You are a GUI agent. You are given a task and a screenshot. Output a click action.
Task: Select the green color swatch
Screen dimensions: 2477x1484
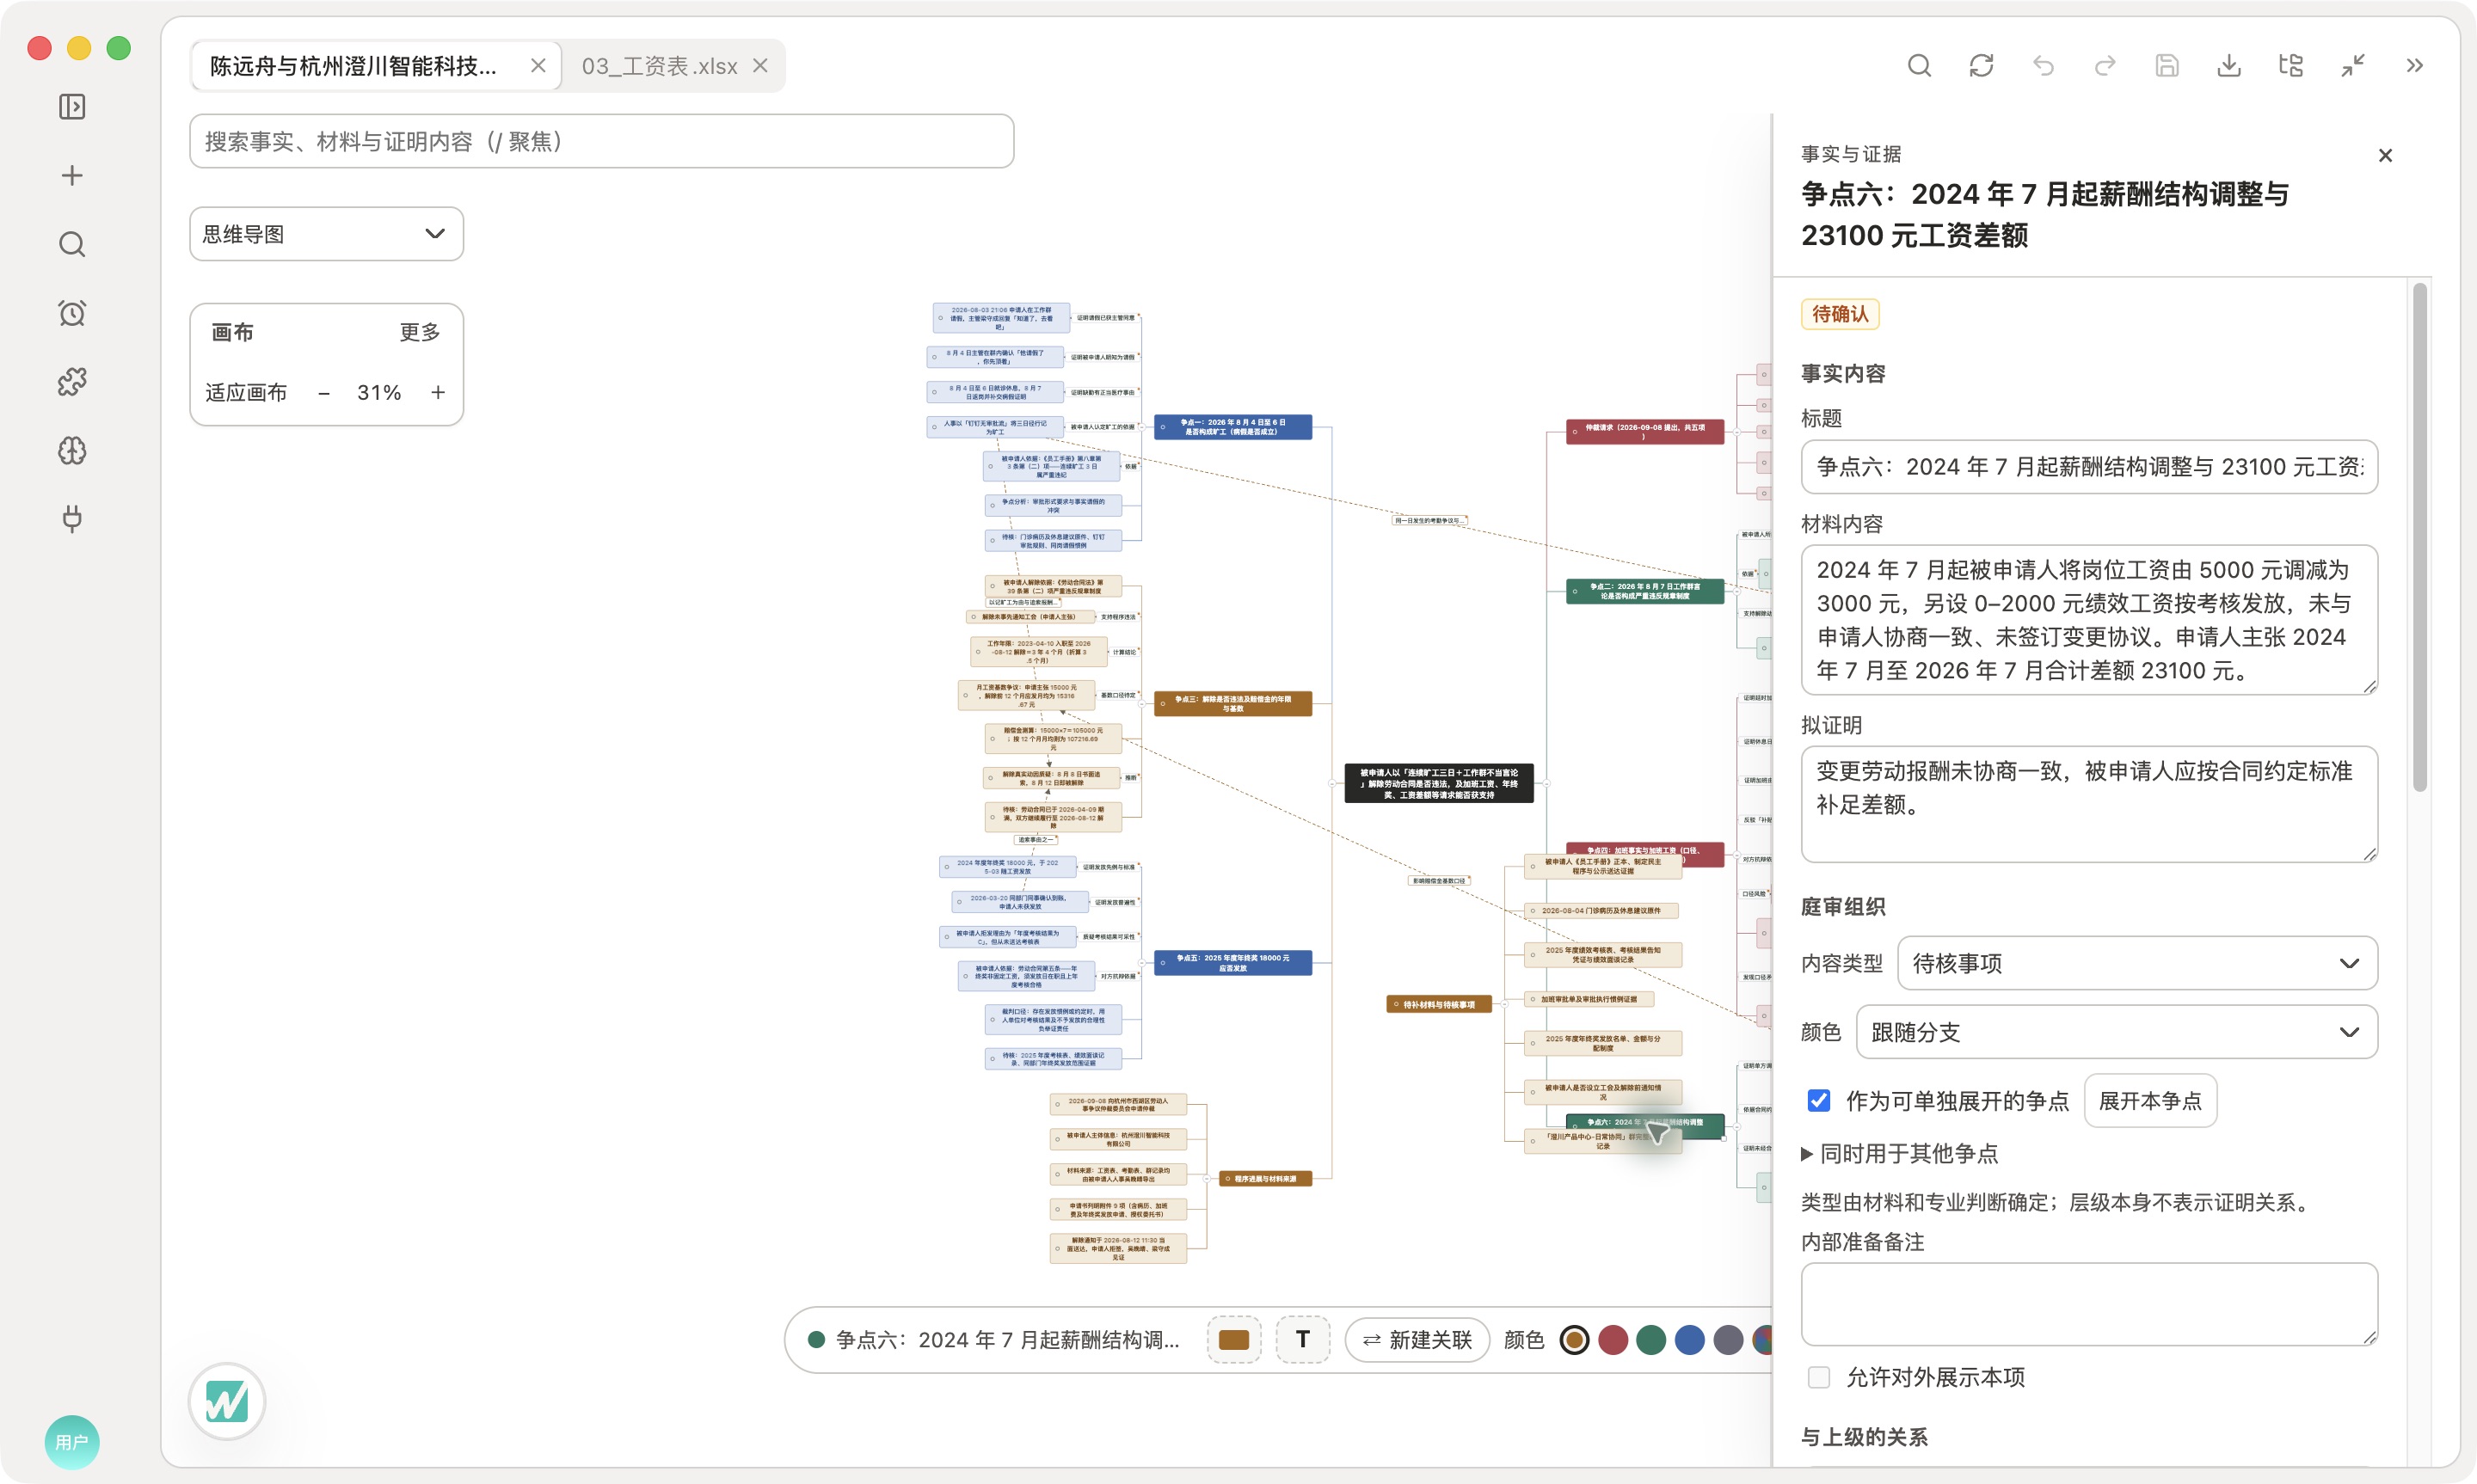point(1651,1340)
